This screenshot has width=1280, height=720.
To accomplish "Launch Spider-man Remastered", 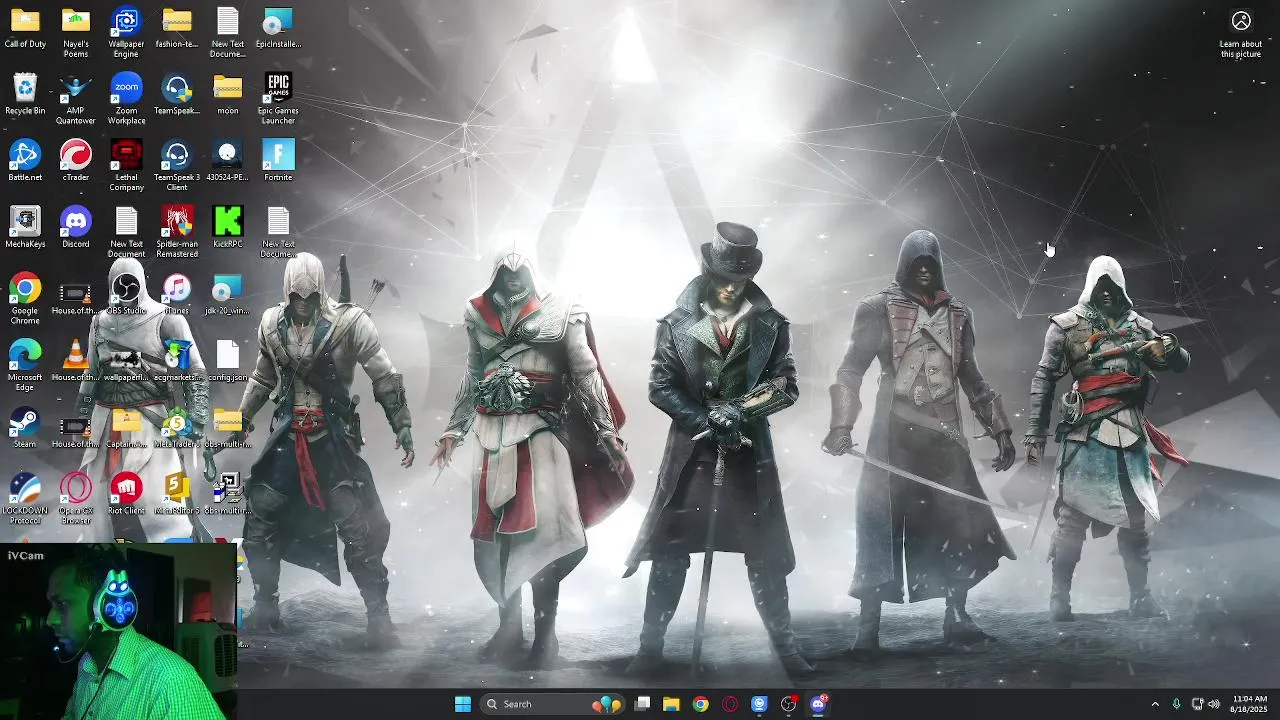I will (177, 233).
